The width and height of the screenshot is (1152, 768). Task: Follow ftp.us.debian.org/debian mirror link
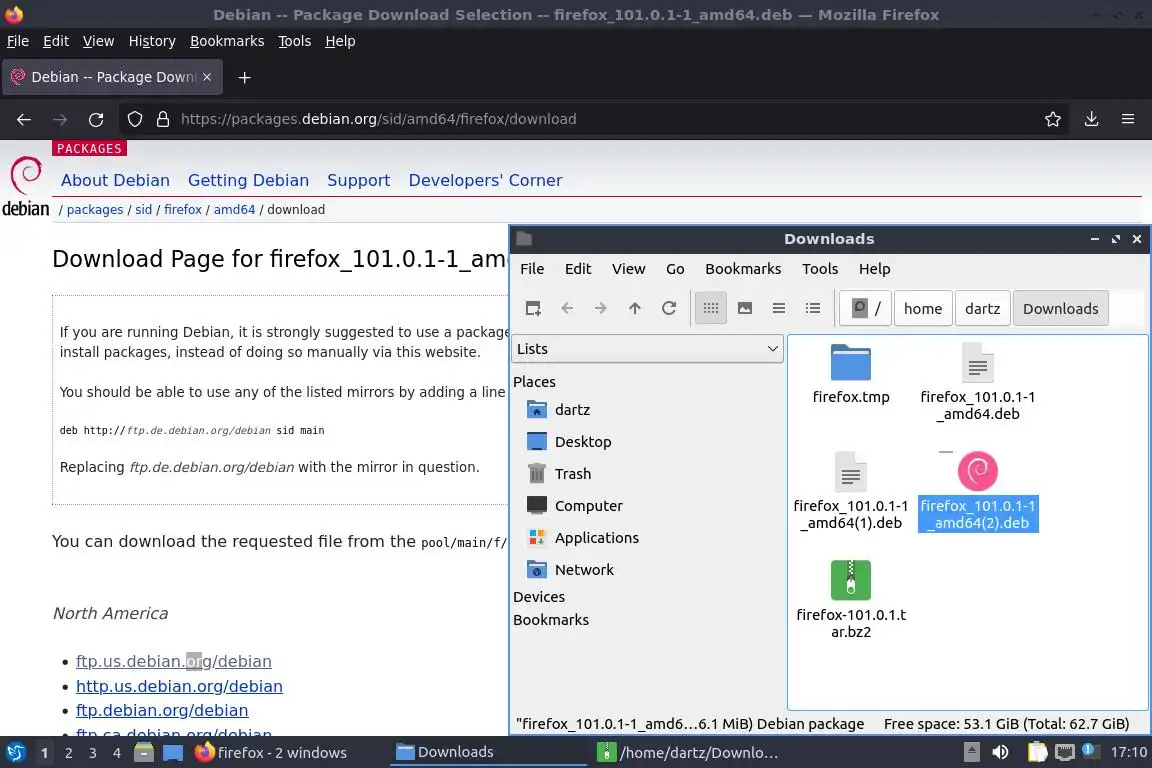(173, 661)
